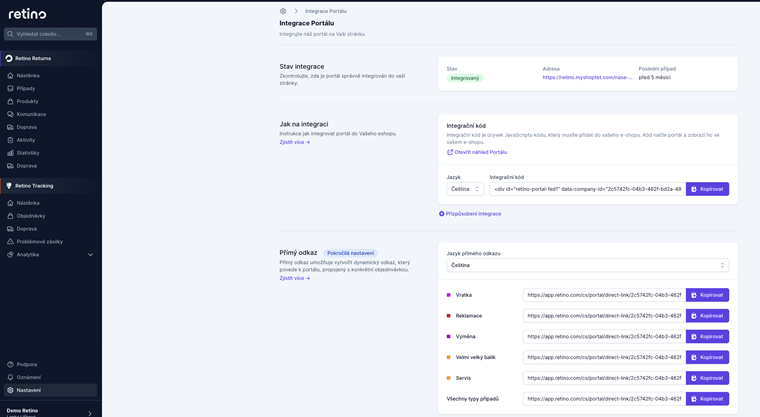
Task: Click the Statistiky chart icon
Action: click(x=10, y=153)
